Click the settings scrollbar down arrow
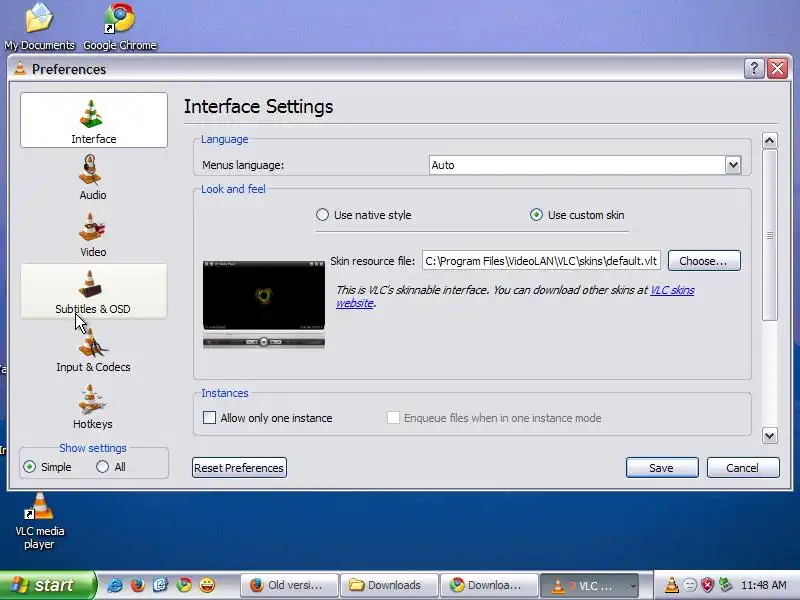800x600 pixels. coord(770,436)
